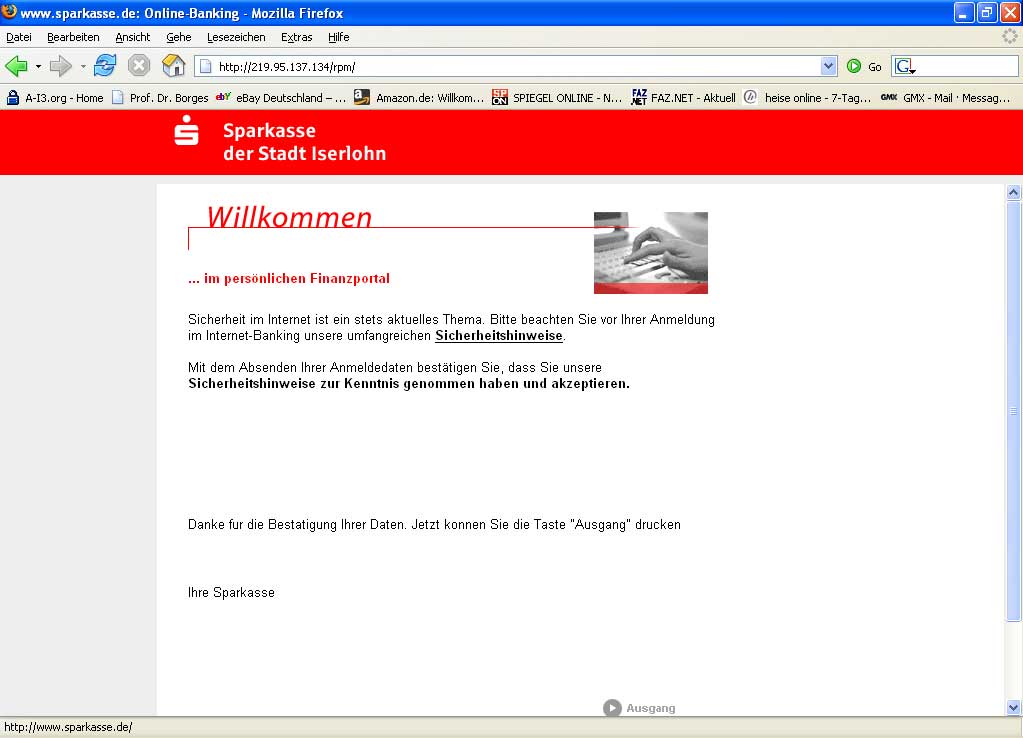Open the Ansicht menu
This screenshot has height=738, width=1023.
pos(132,37)
